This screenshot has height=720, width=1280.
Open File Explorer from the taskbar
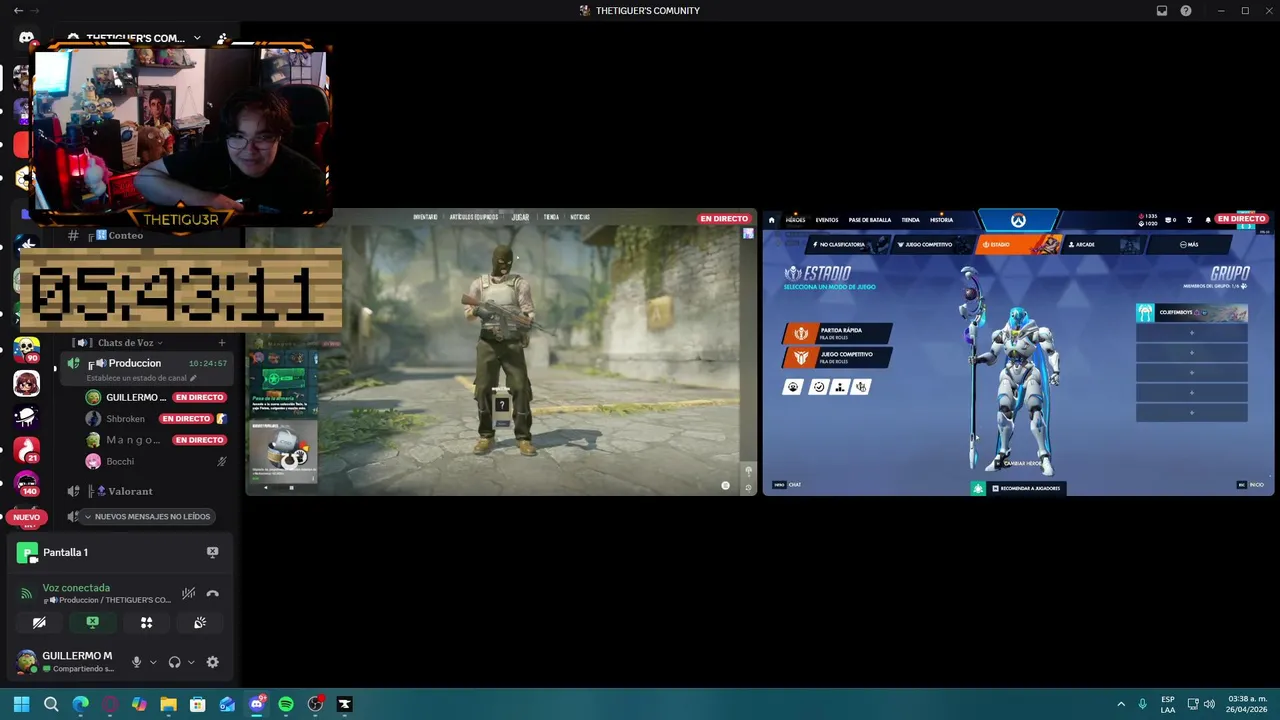click(168, 704)
